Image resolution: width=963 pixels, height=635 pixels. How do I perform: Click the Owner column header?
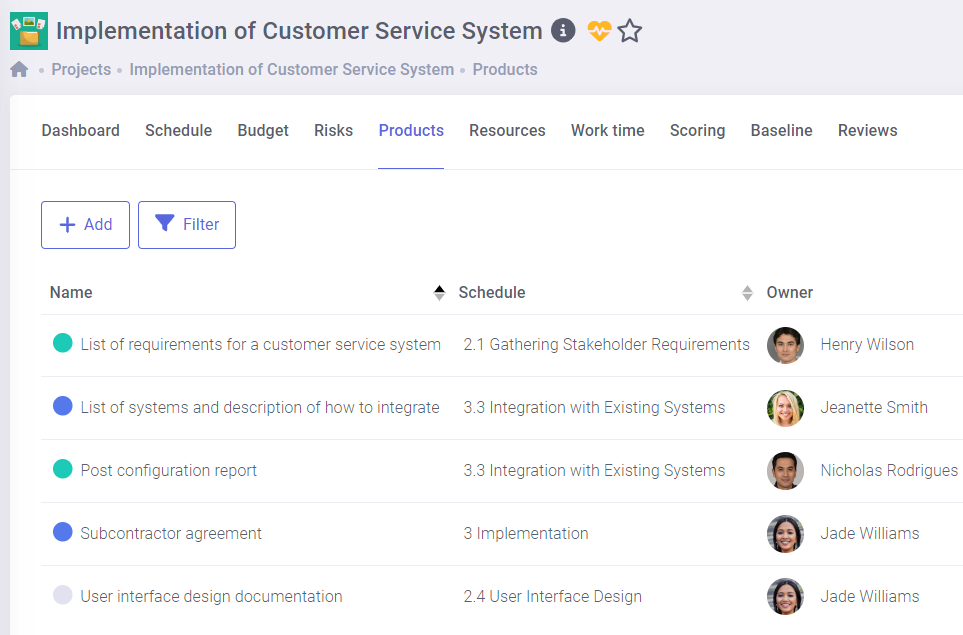coord(790,293)
